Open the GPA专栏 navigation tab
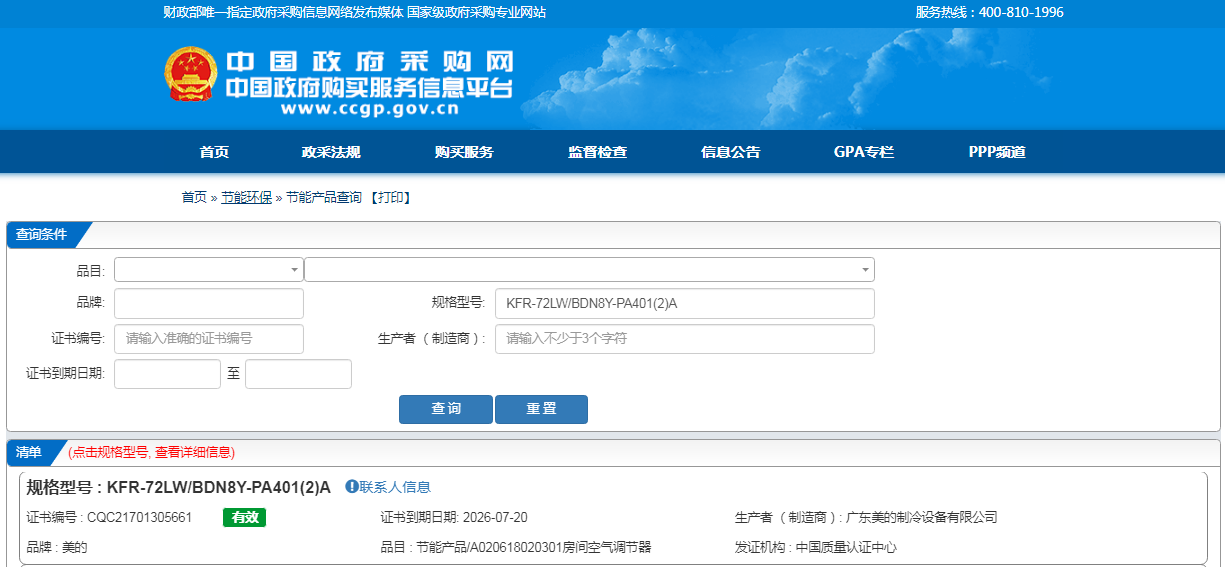This screenshot has height=567, width=1225. [864, 152]
